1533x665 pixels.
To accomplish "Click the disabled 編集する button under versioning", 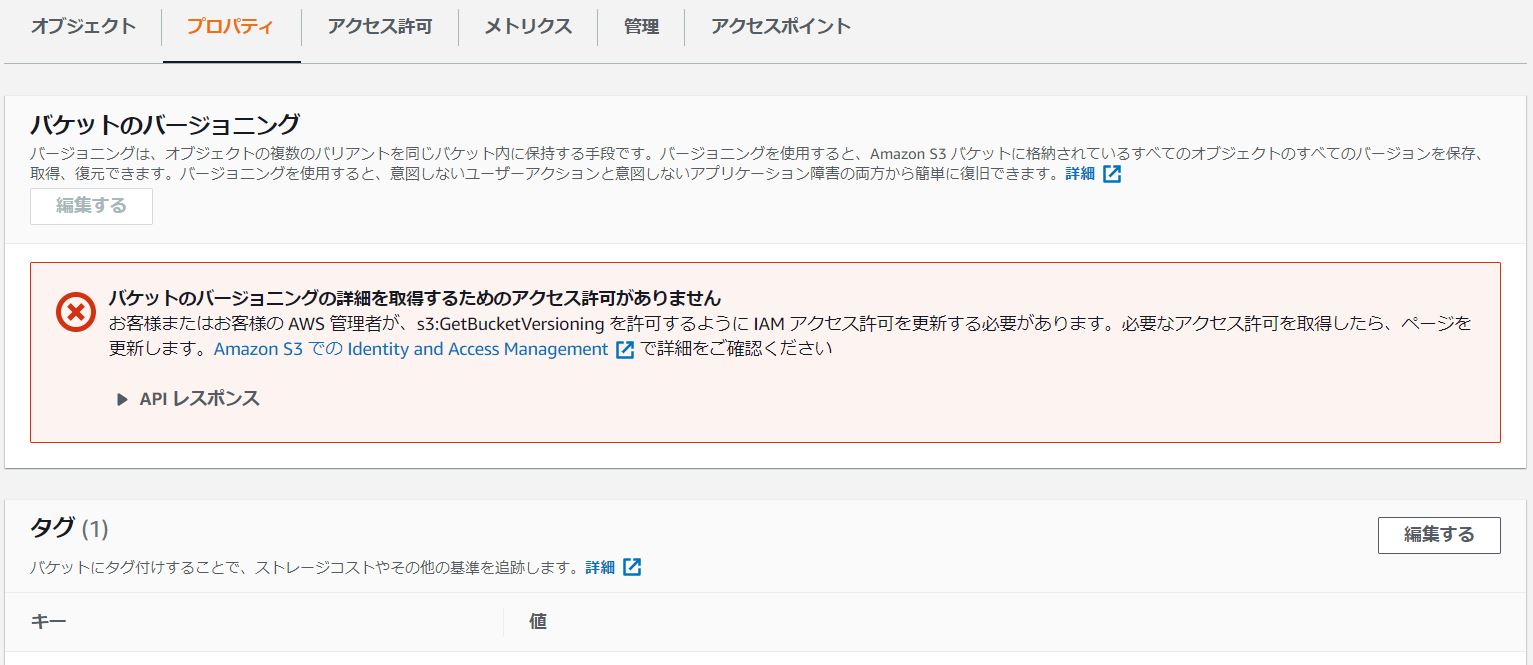I will (x=91, y=206).
